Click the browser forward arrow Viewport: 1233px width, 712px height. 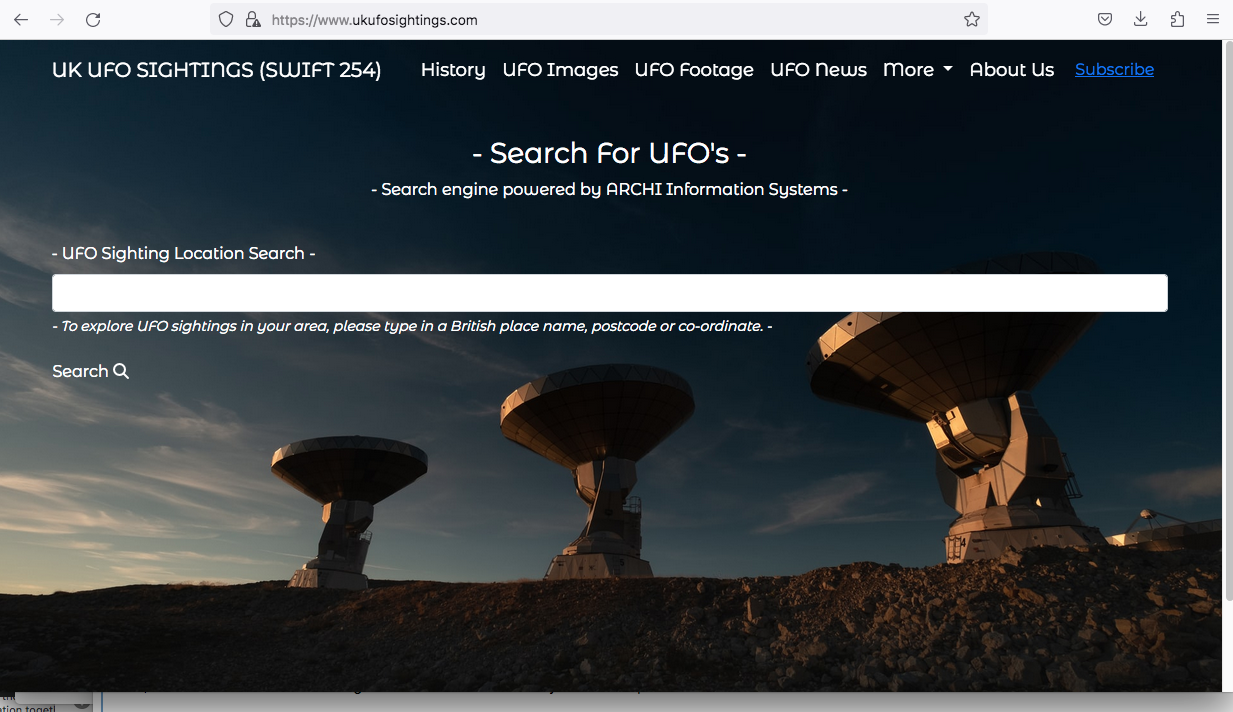57,20
